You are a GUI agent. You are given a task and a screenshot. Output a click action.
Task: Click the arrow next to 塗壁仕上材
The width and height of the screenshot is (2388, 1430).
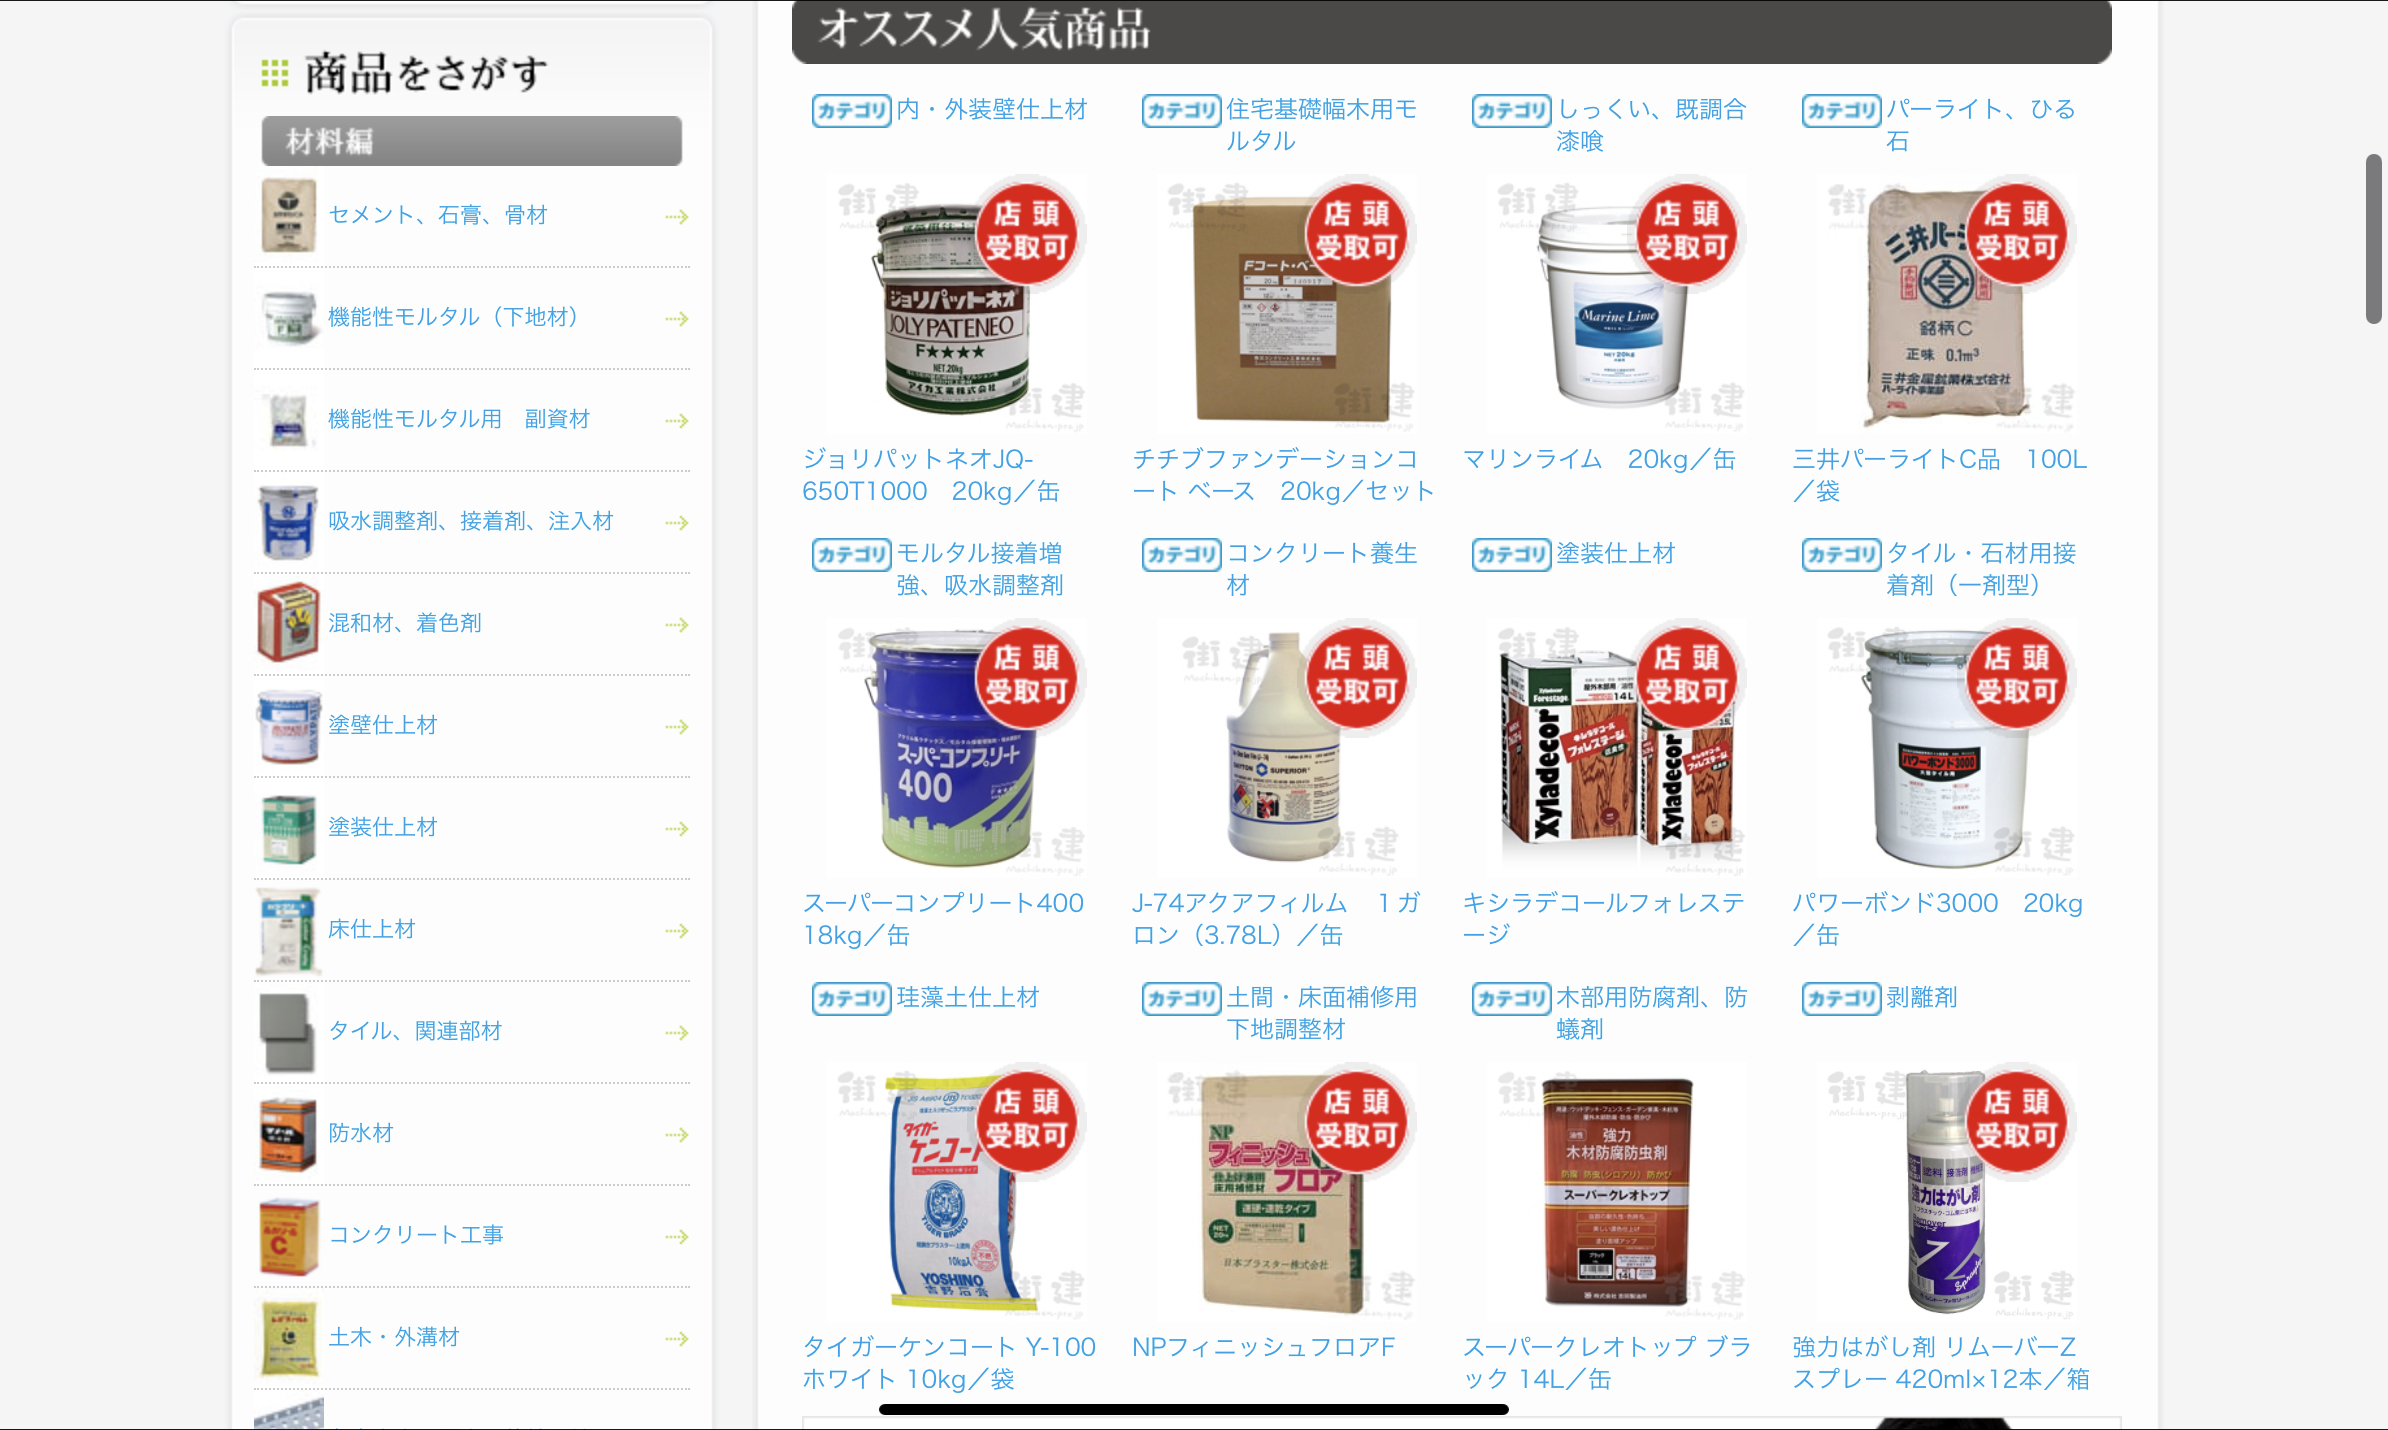tap(677, 727)
